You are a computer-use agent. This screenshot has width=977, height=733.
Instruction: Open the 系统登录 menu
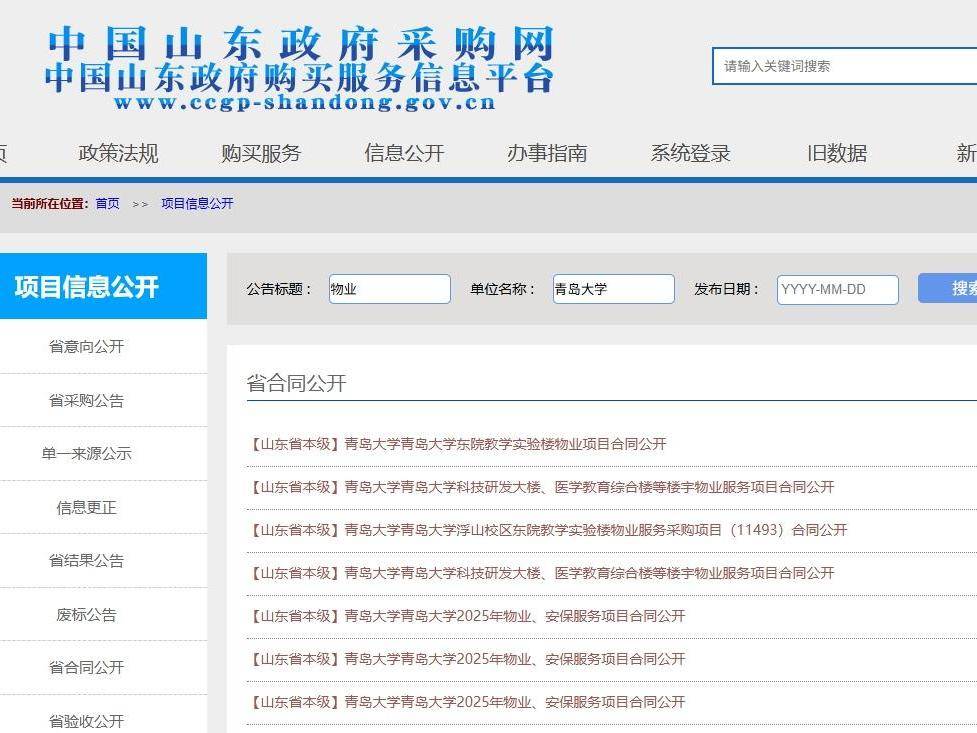pos(690,153)
